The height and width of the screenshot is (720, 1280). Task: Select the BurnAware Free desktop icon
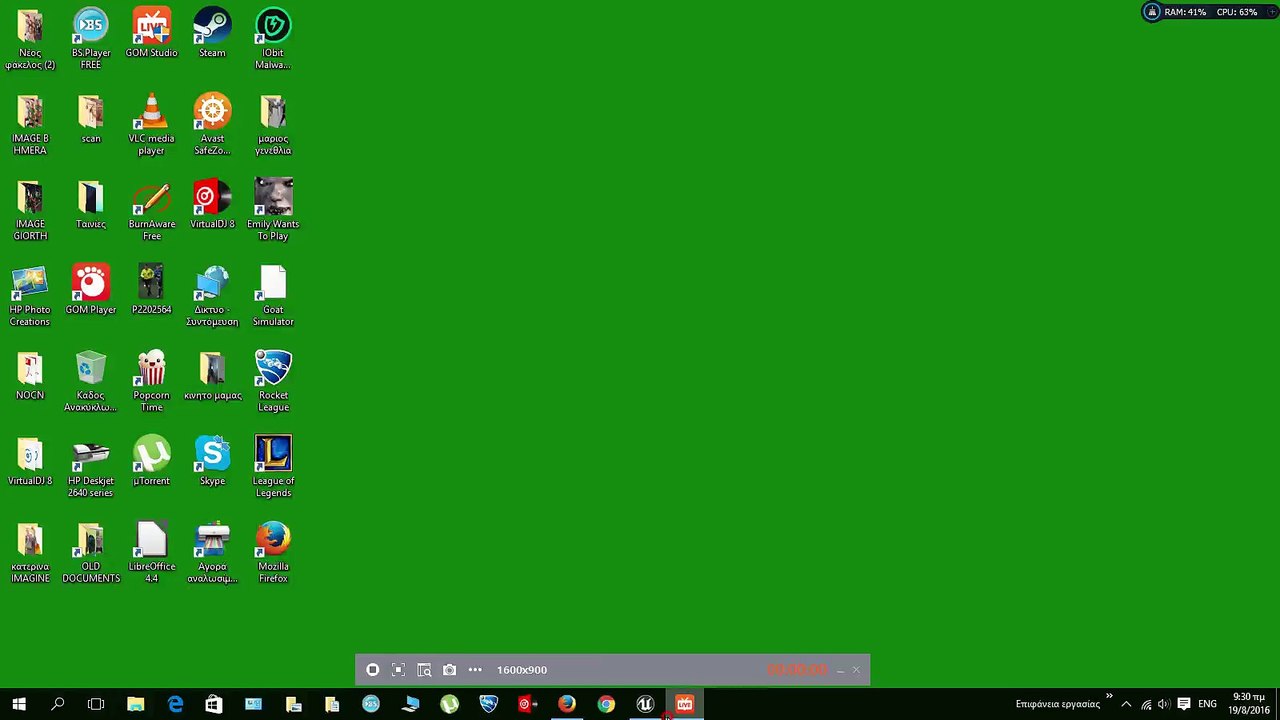(151, 210)
